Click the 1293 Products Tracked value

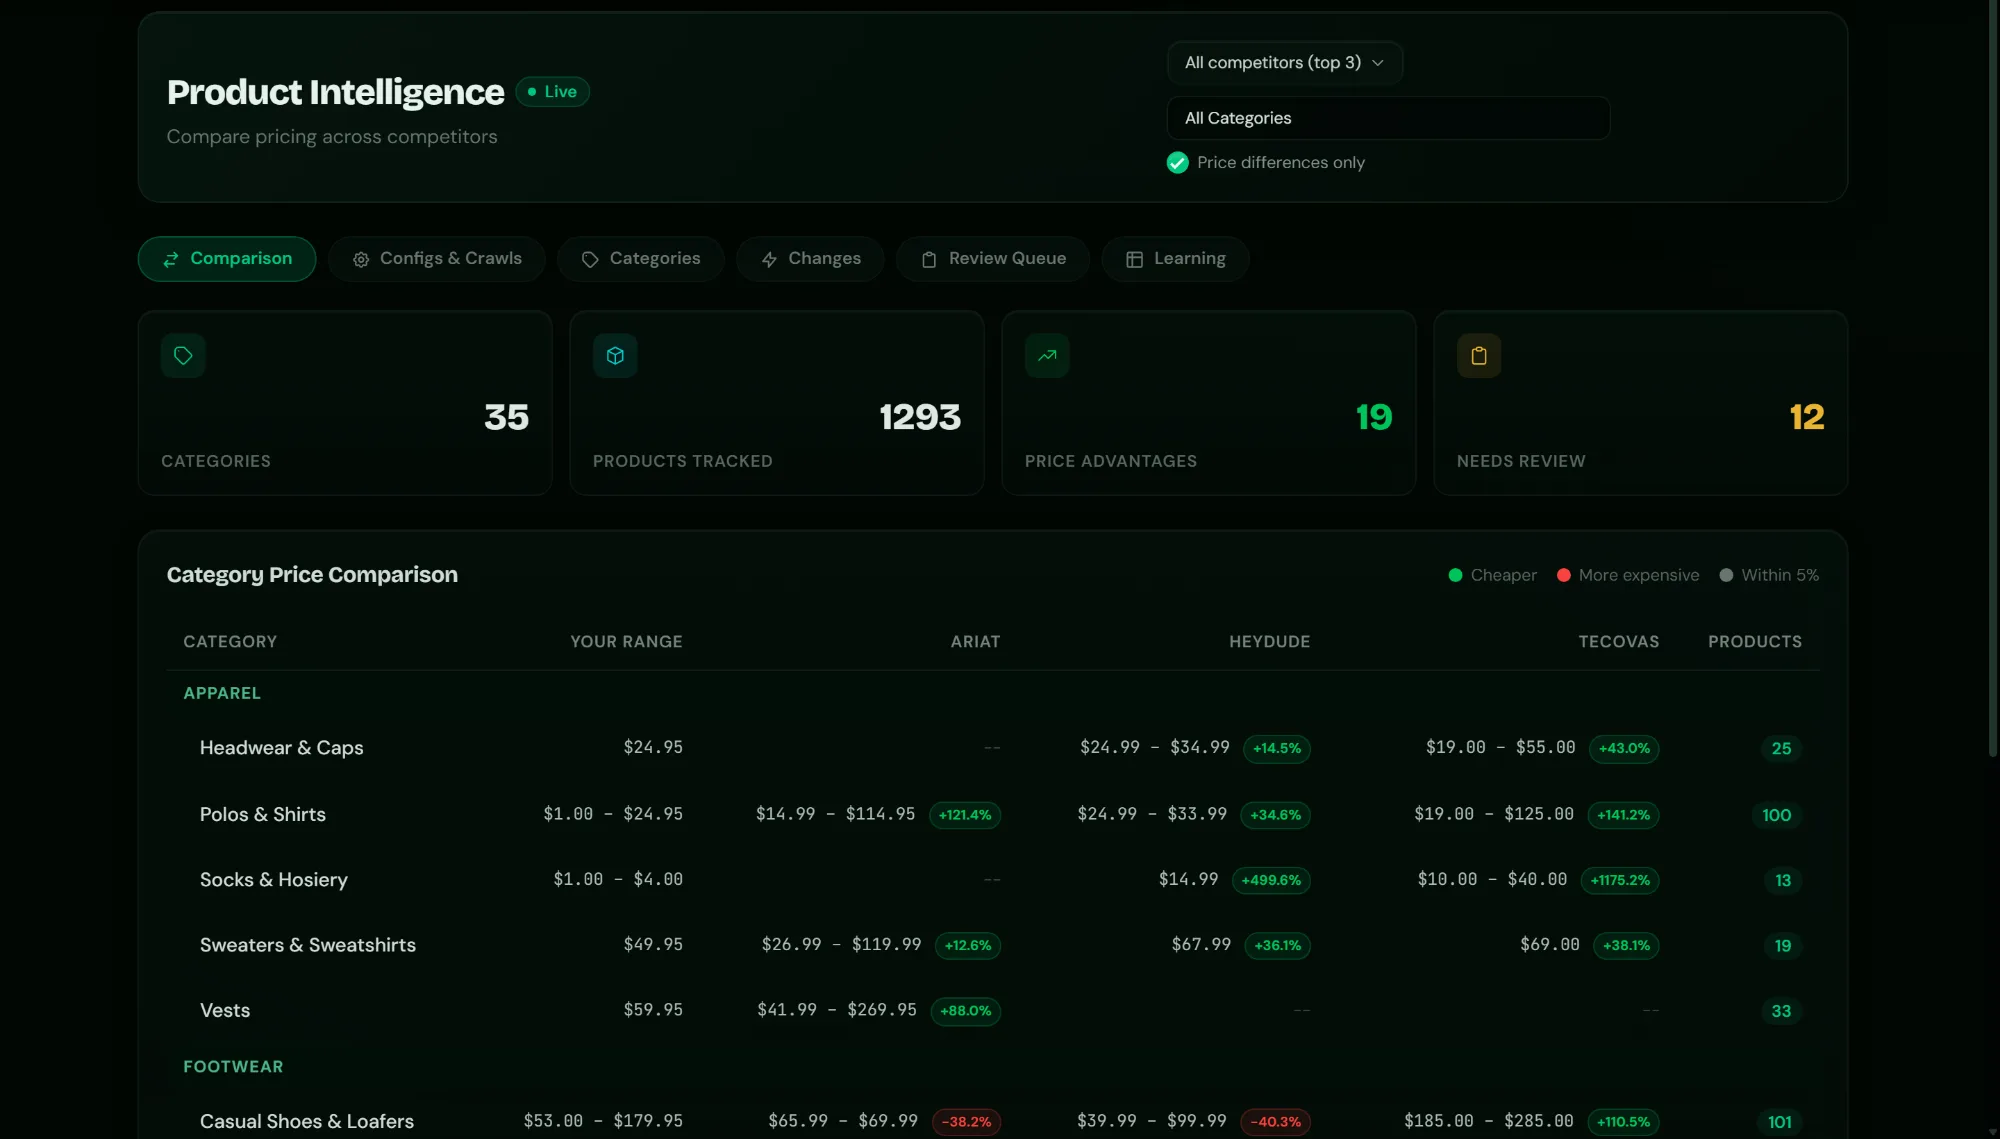[x=920, y=418]
